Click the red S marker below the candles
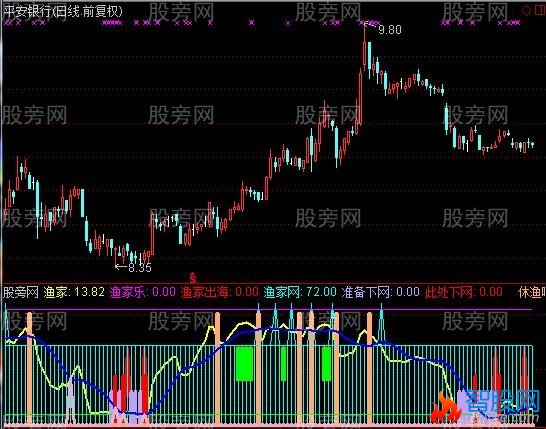This screenshot has height=429, width=546. [x=193, y=278]
